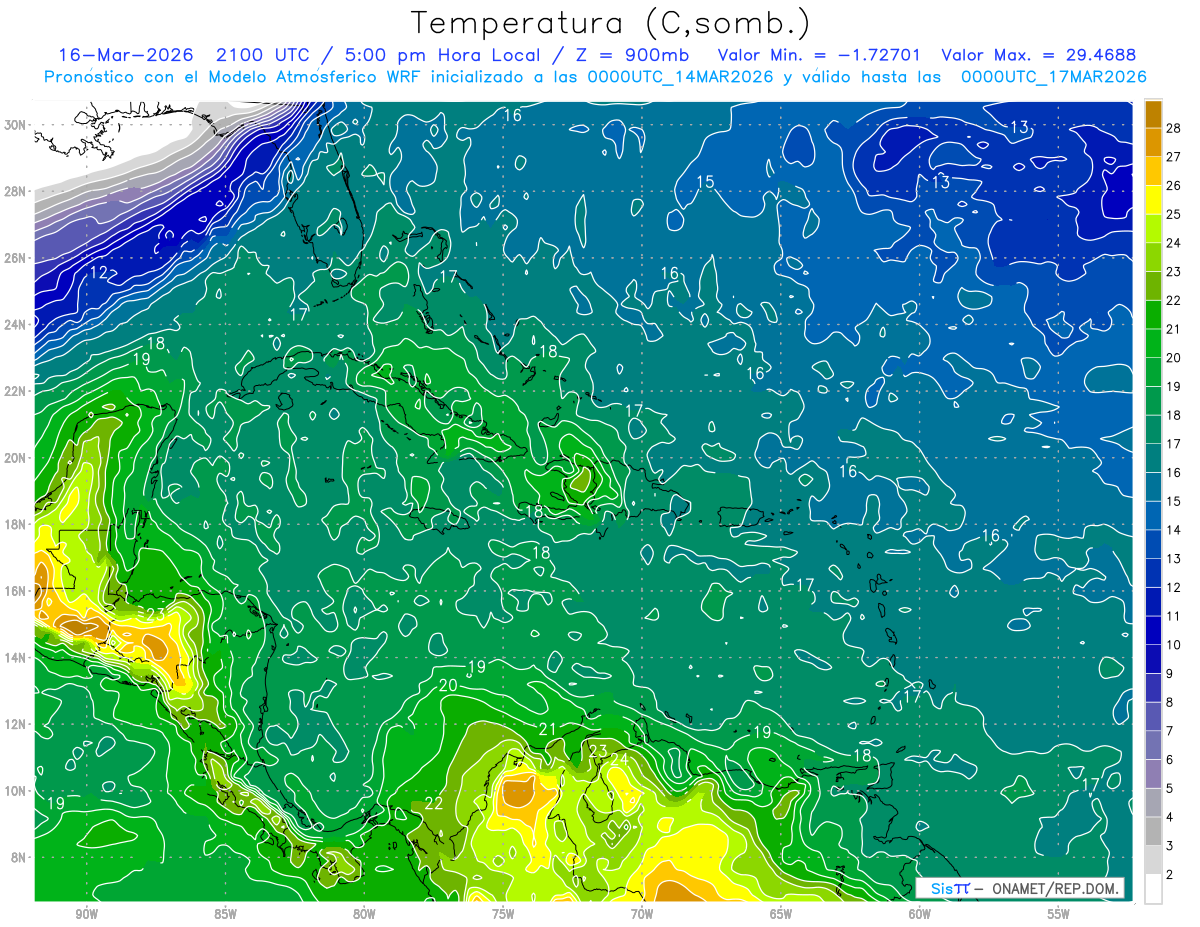Click the colorbar label "26"
The width and height of the screenshot is (1200, 927).
(1174, 186)
